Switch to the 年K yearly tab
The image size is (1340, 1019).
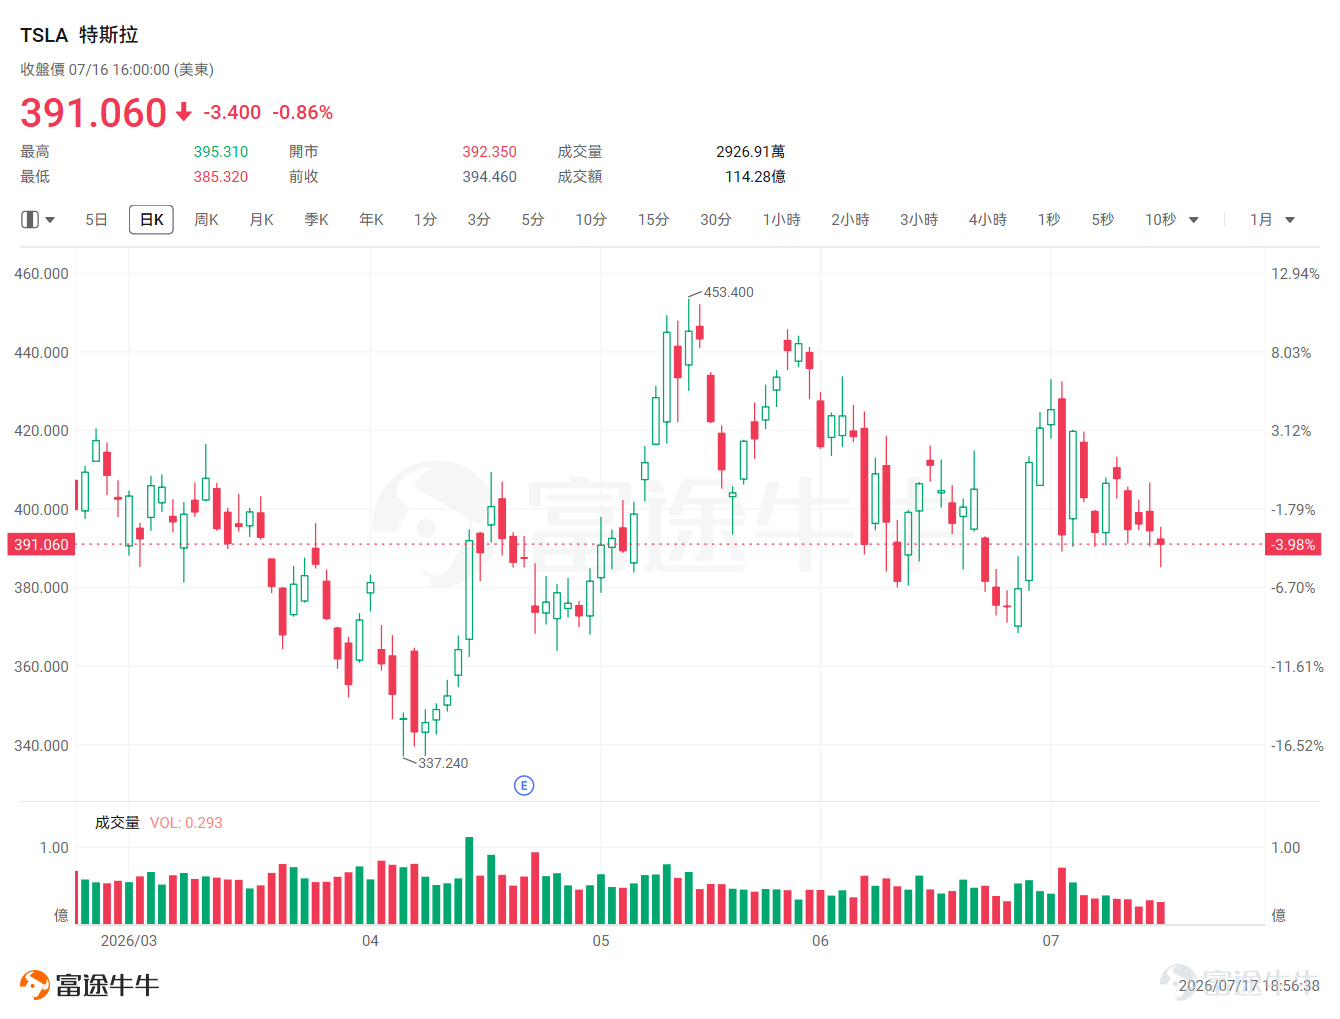tap(371, 219)
